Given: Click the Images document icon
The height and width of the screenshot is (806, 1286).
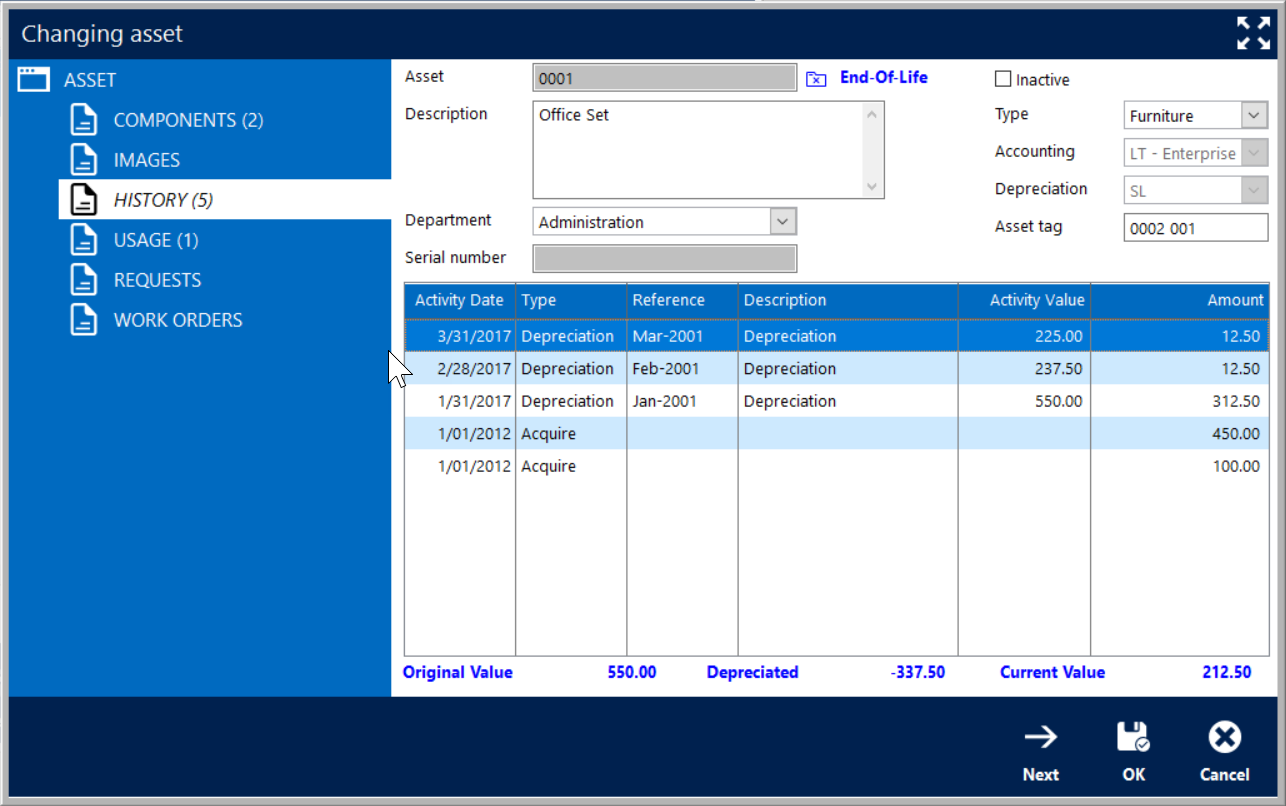Looking at the screenshot, I should [84, 160].
